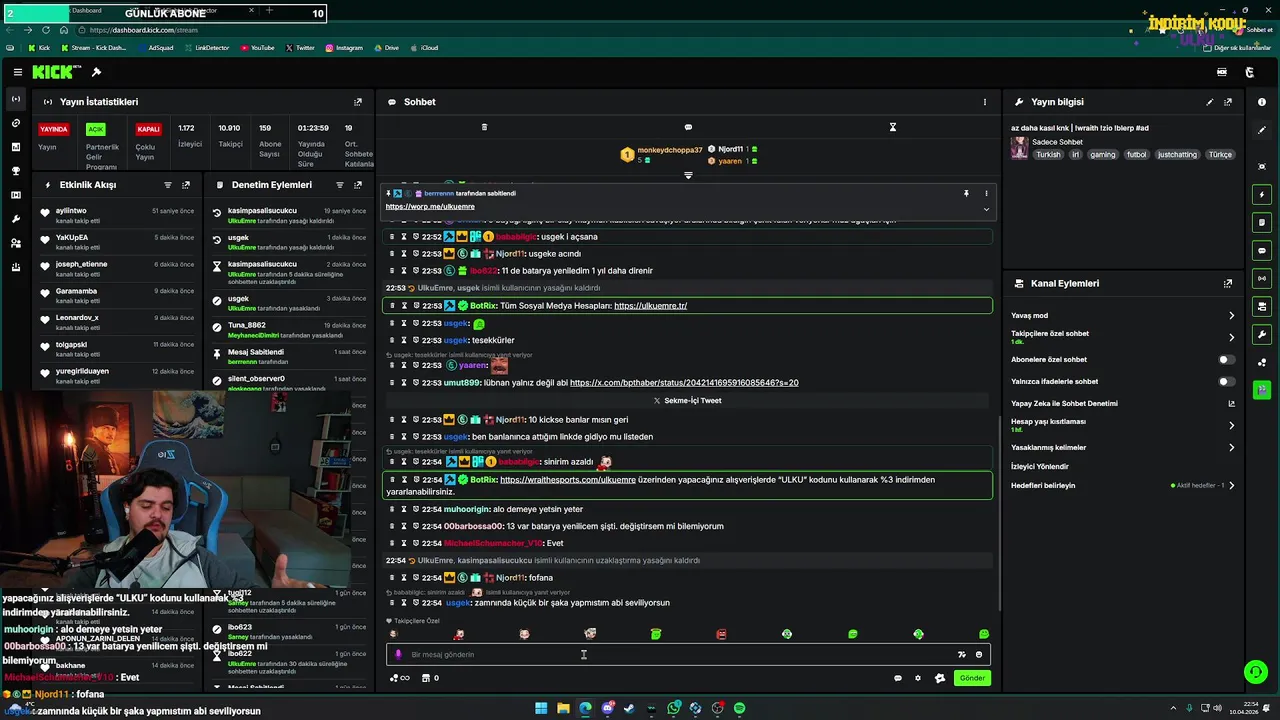Open the Kick bookmark

point(39,48)
